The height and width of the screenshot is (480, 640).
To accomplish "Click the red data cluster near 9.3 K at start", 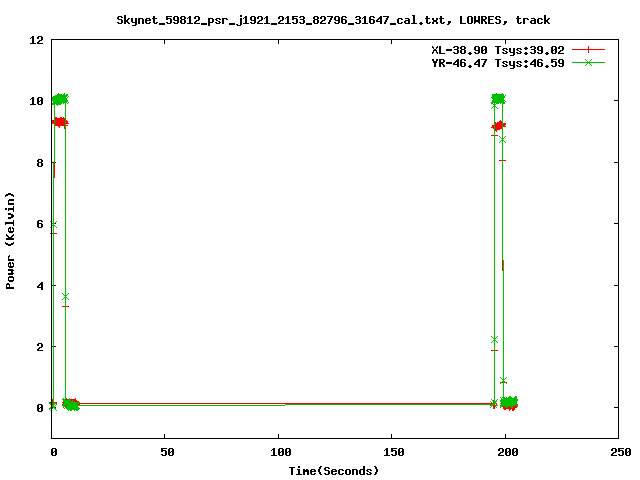I will click(60, 122).
